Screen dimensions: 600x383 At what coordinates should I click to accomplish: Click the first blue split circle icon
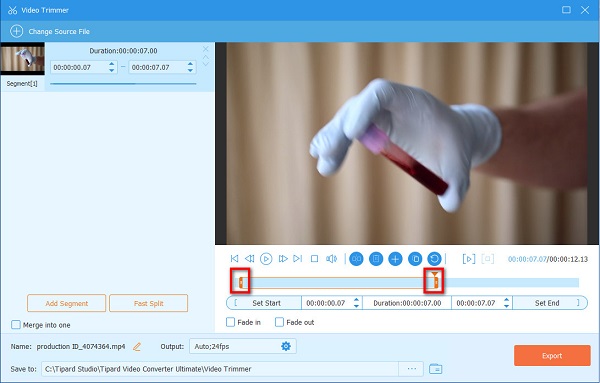[x=356, y=259]
